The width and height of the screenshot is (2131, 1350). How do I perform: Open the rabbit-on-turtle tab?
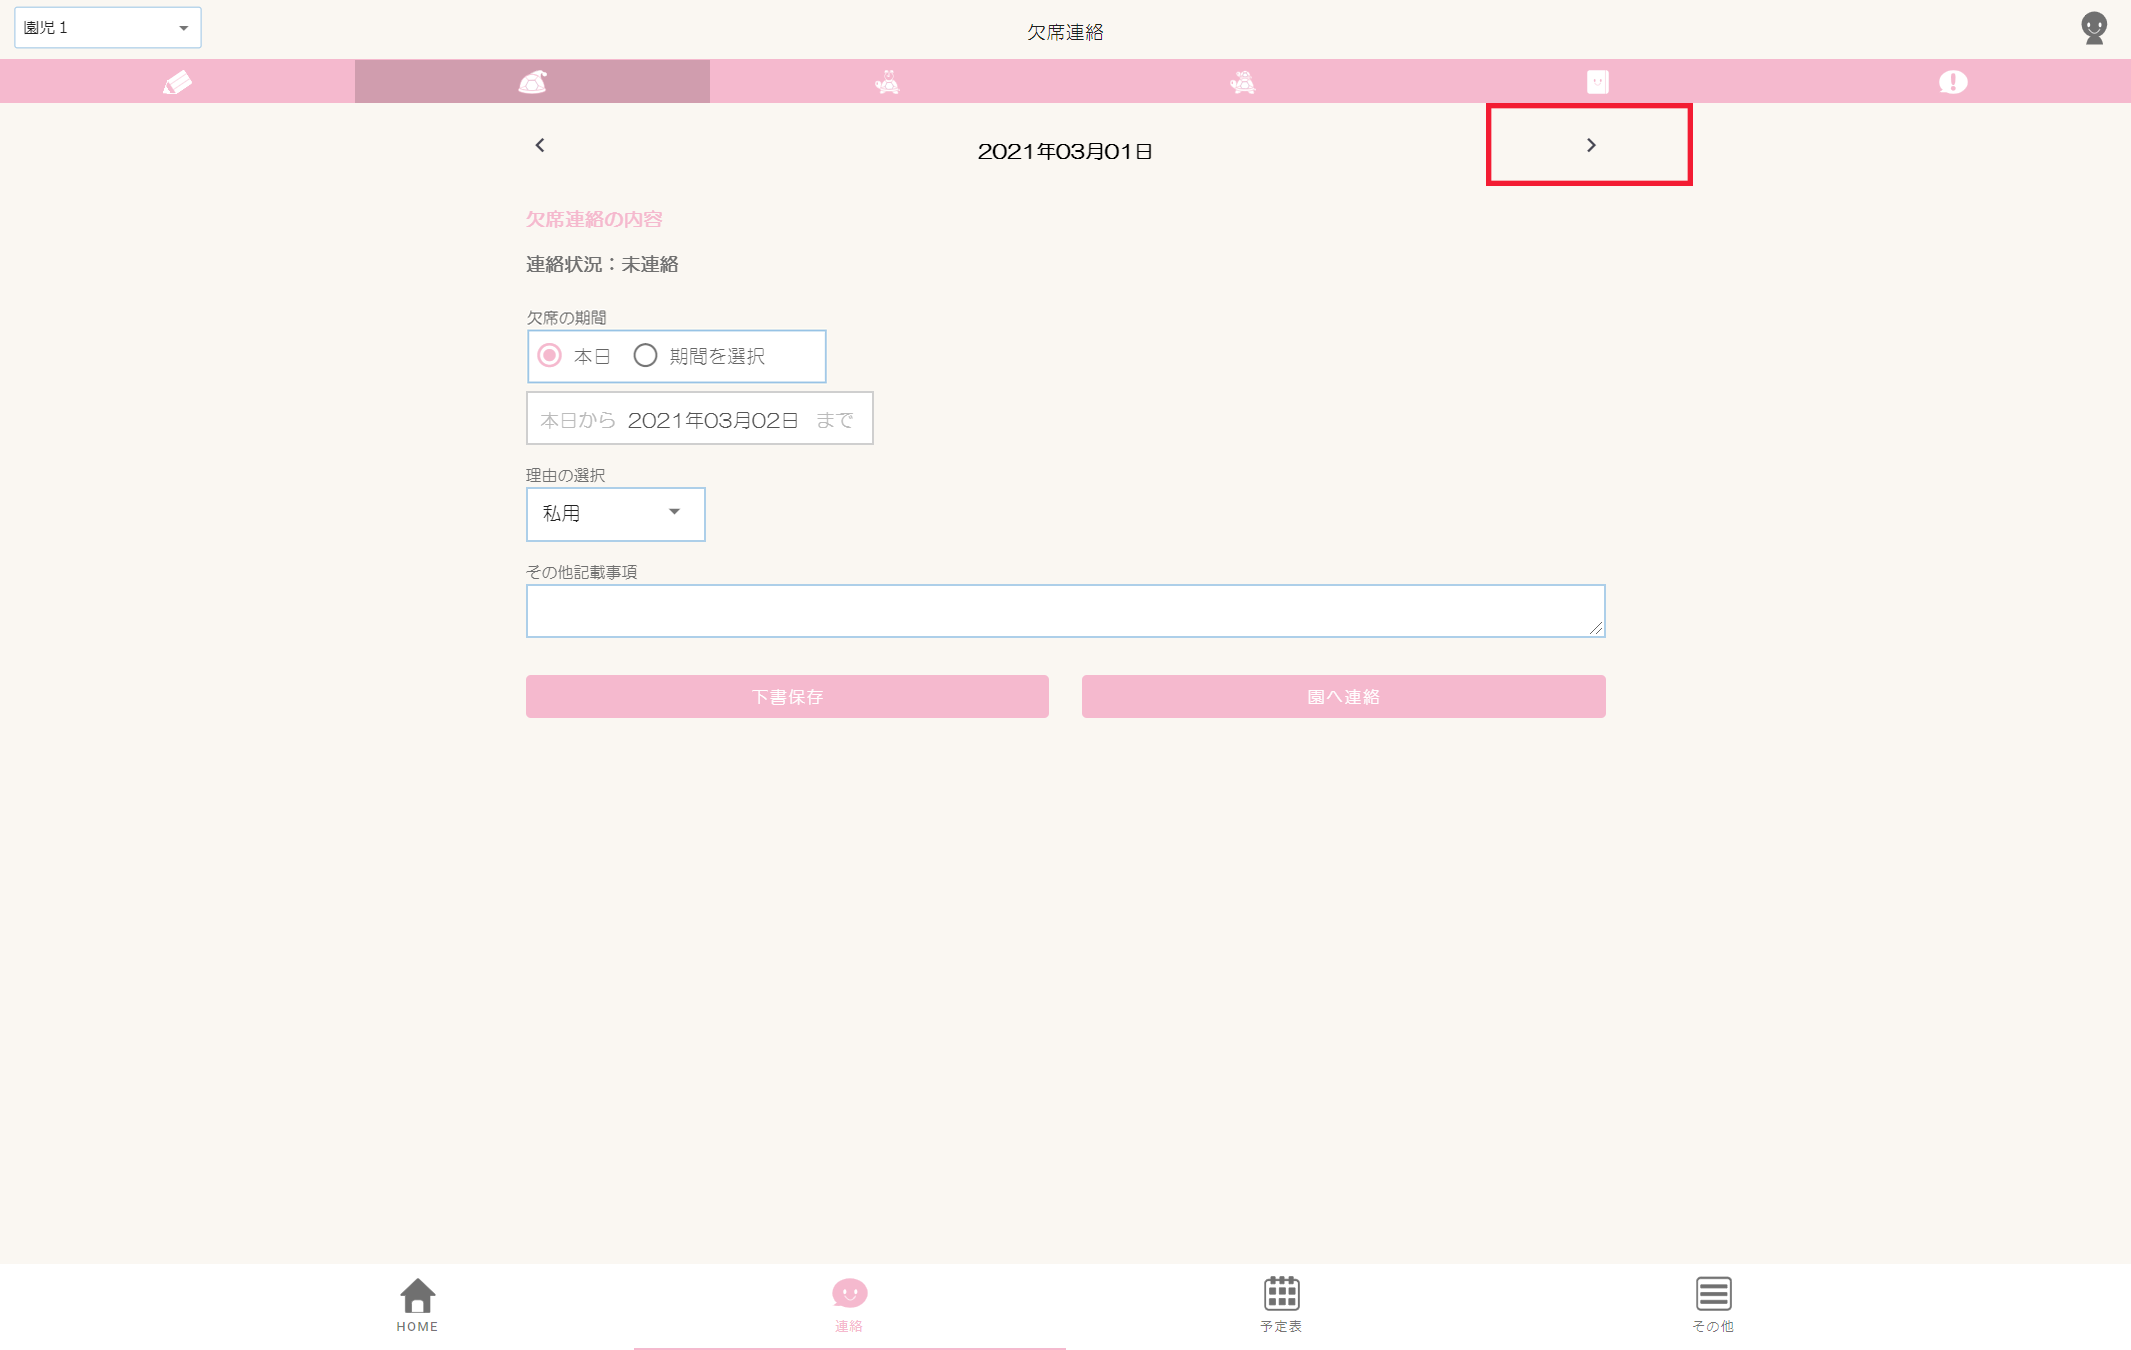887,81
